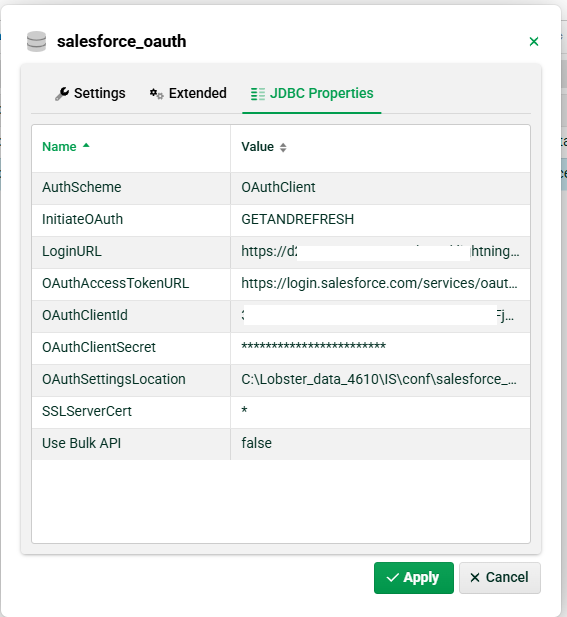The height and width of the screenshot is (617, 567).
Task: Select the Use Bulk API property name
Action: coord(81,443)
